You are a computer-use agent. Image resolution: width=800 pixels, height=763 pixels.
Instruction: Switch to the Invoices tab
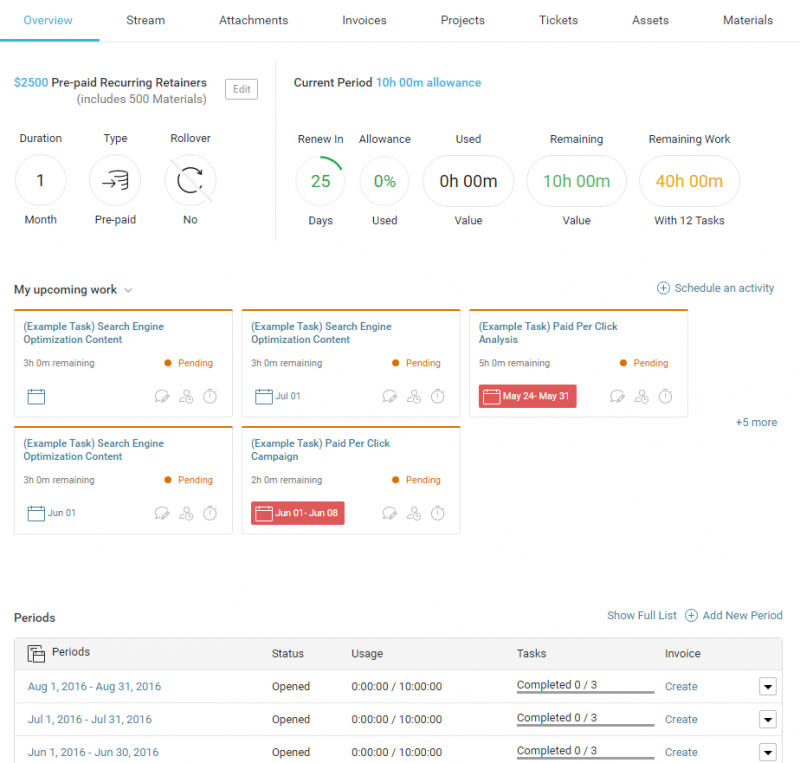pyautogui.click(x=364, y=19)
